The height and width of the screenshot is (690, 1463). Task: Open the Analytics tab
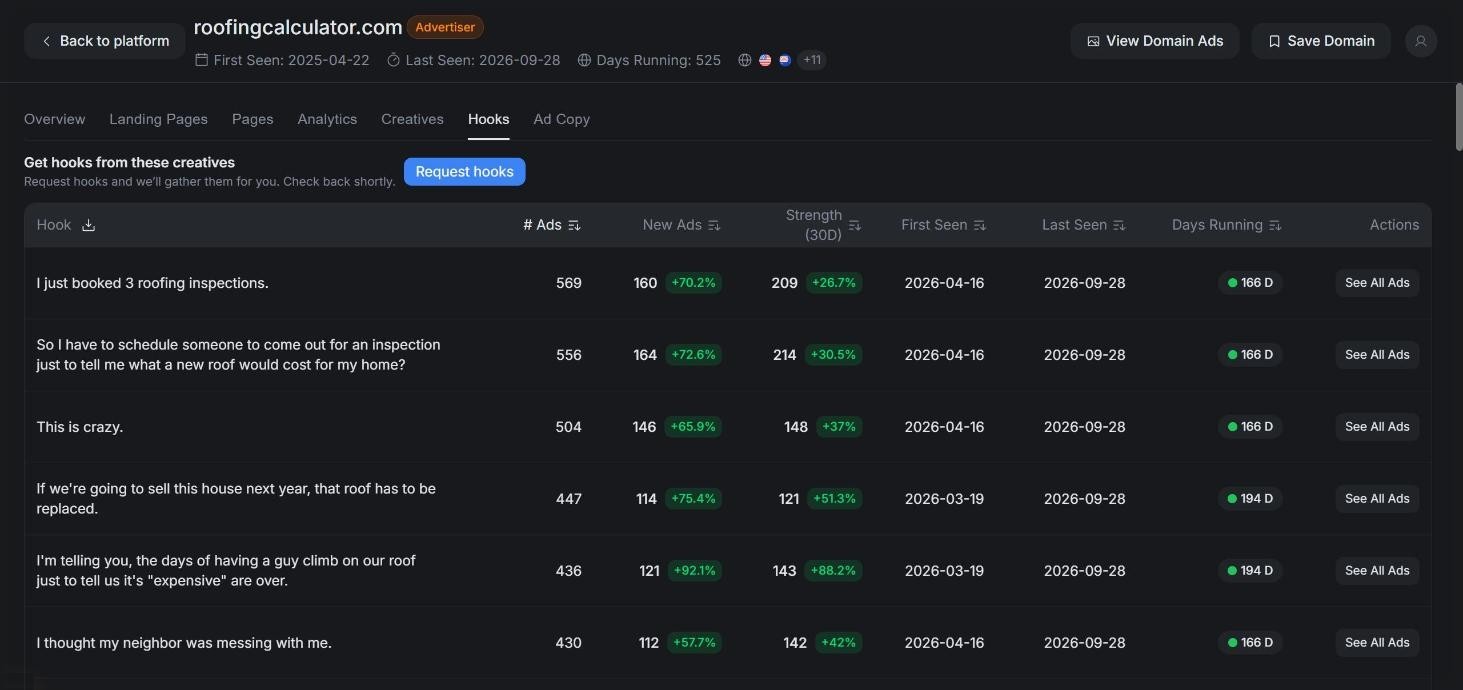click(327, 119)
